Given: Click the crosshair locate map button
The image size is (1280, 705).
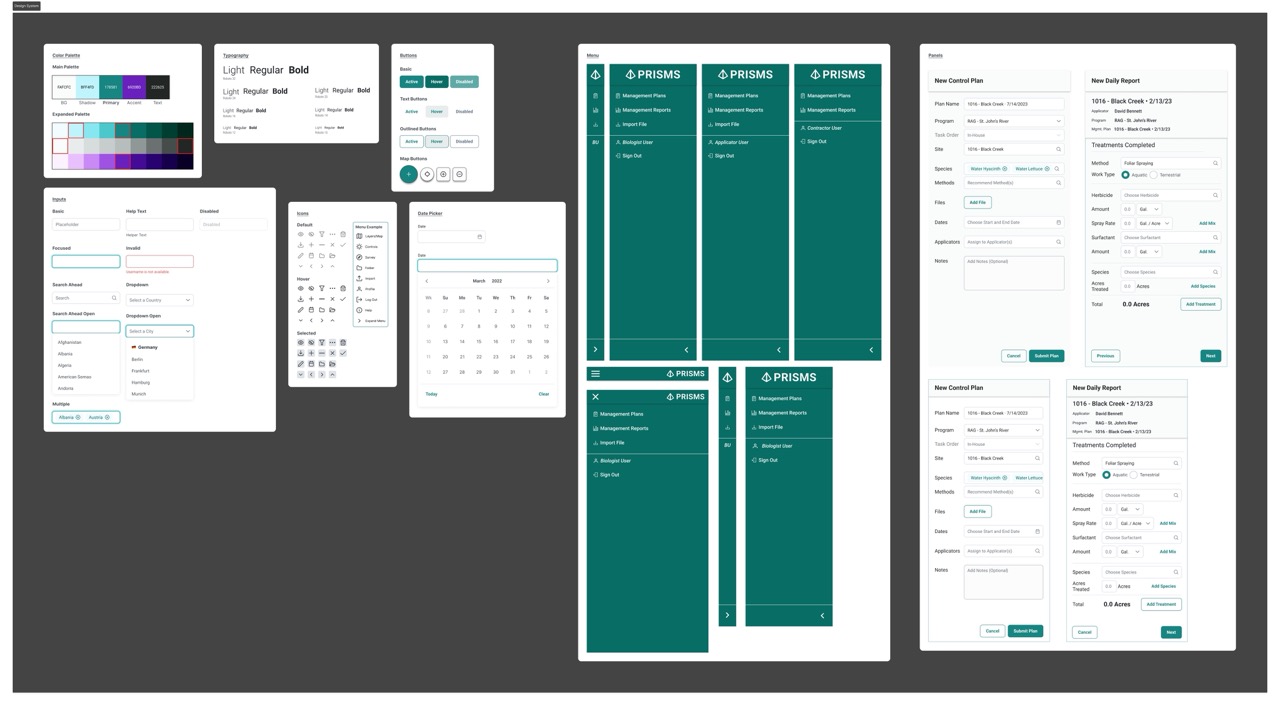Looking at the screenshot, I should click(427, 174).
